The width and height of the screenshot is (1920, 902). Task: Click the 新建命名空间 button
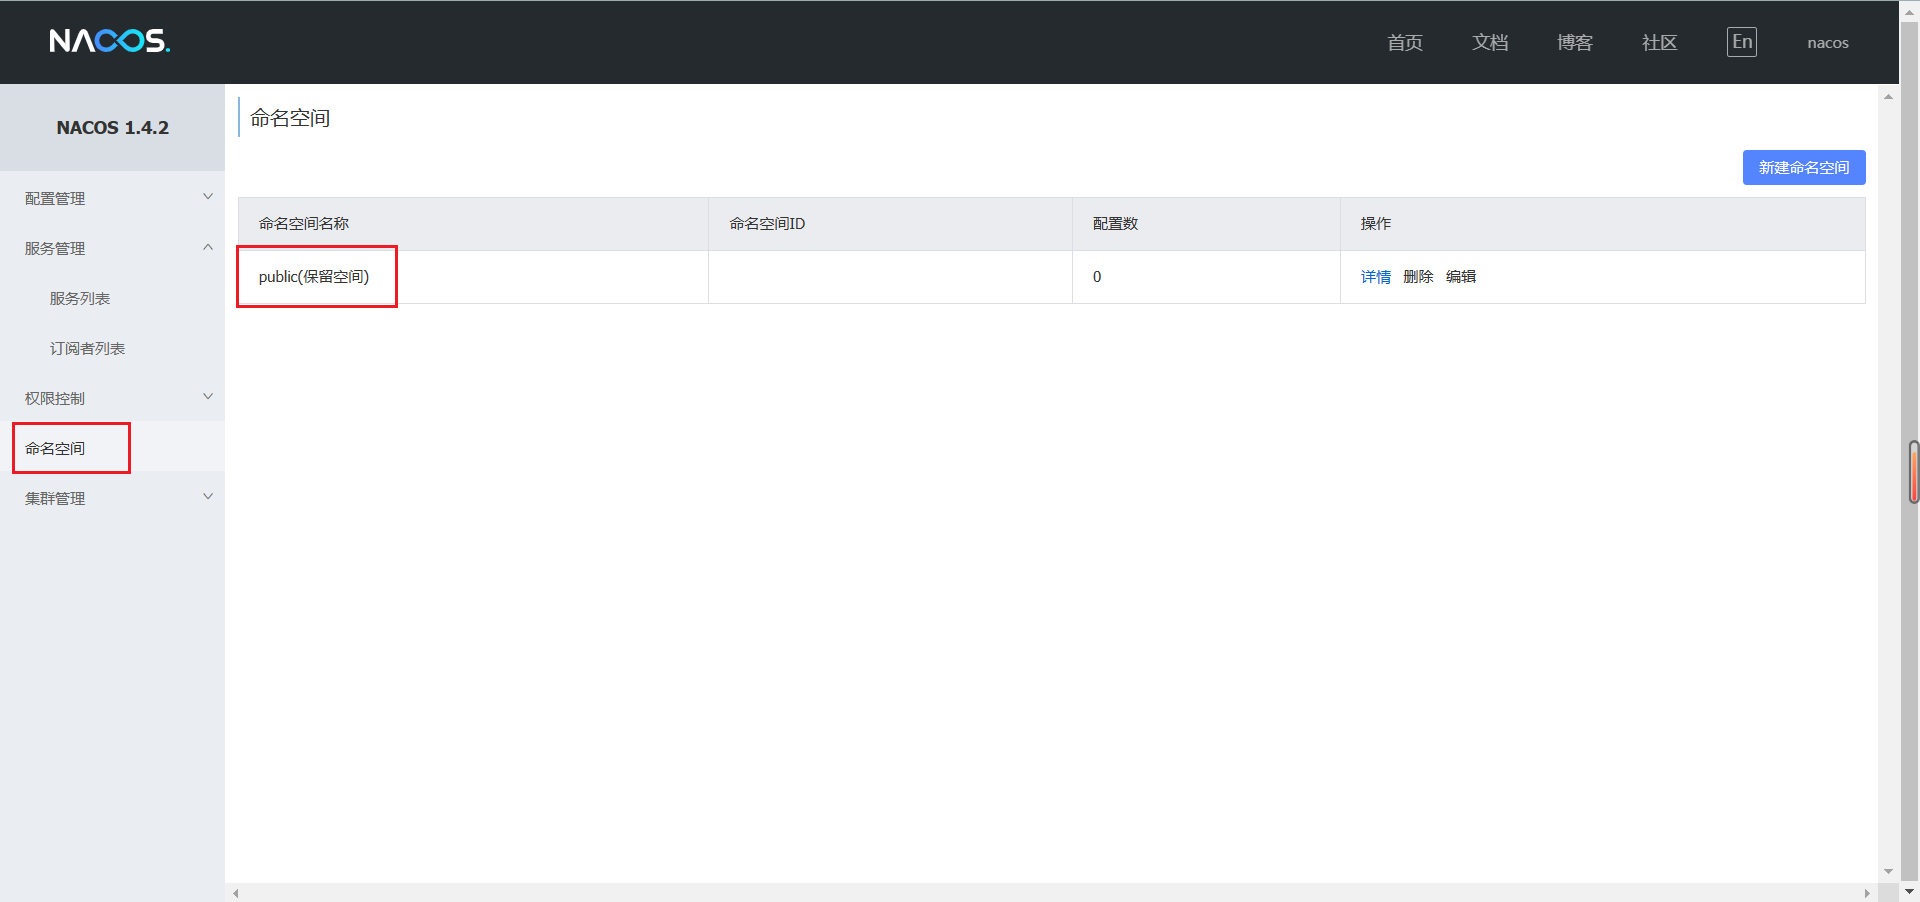point(1804,167)
